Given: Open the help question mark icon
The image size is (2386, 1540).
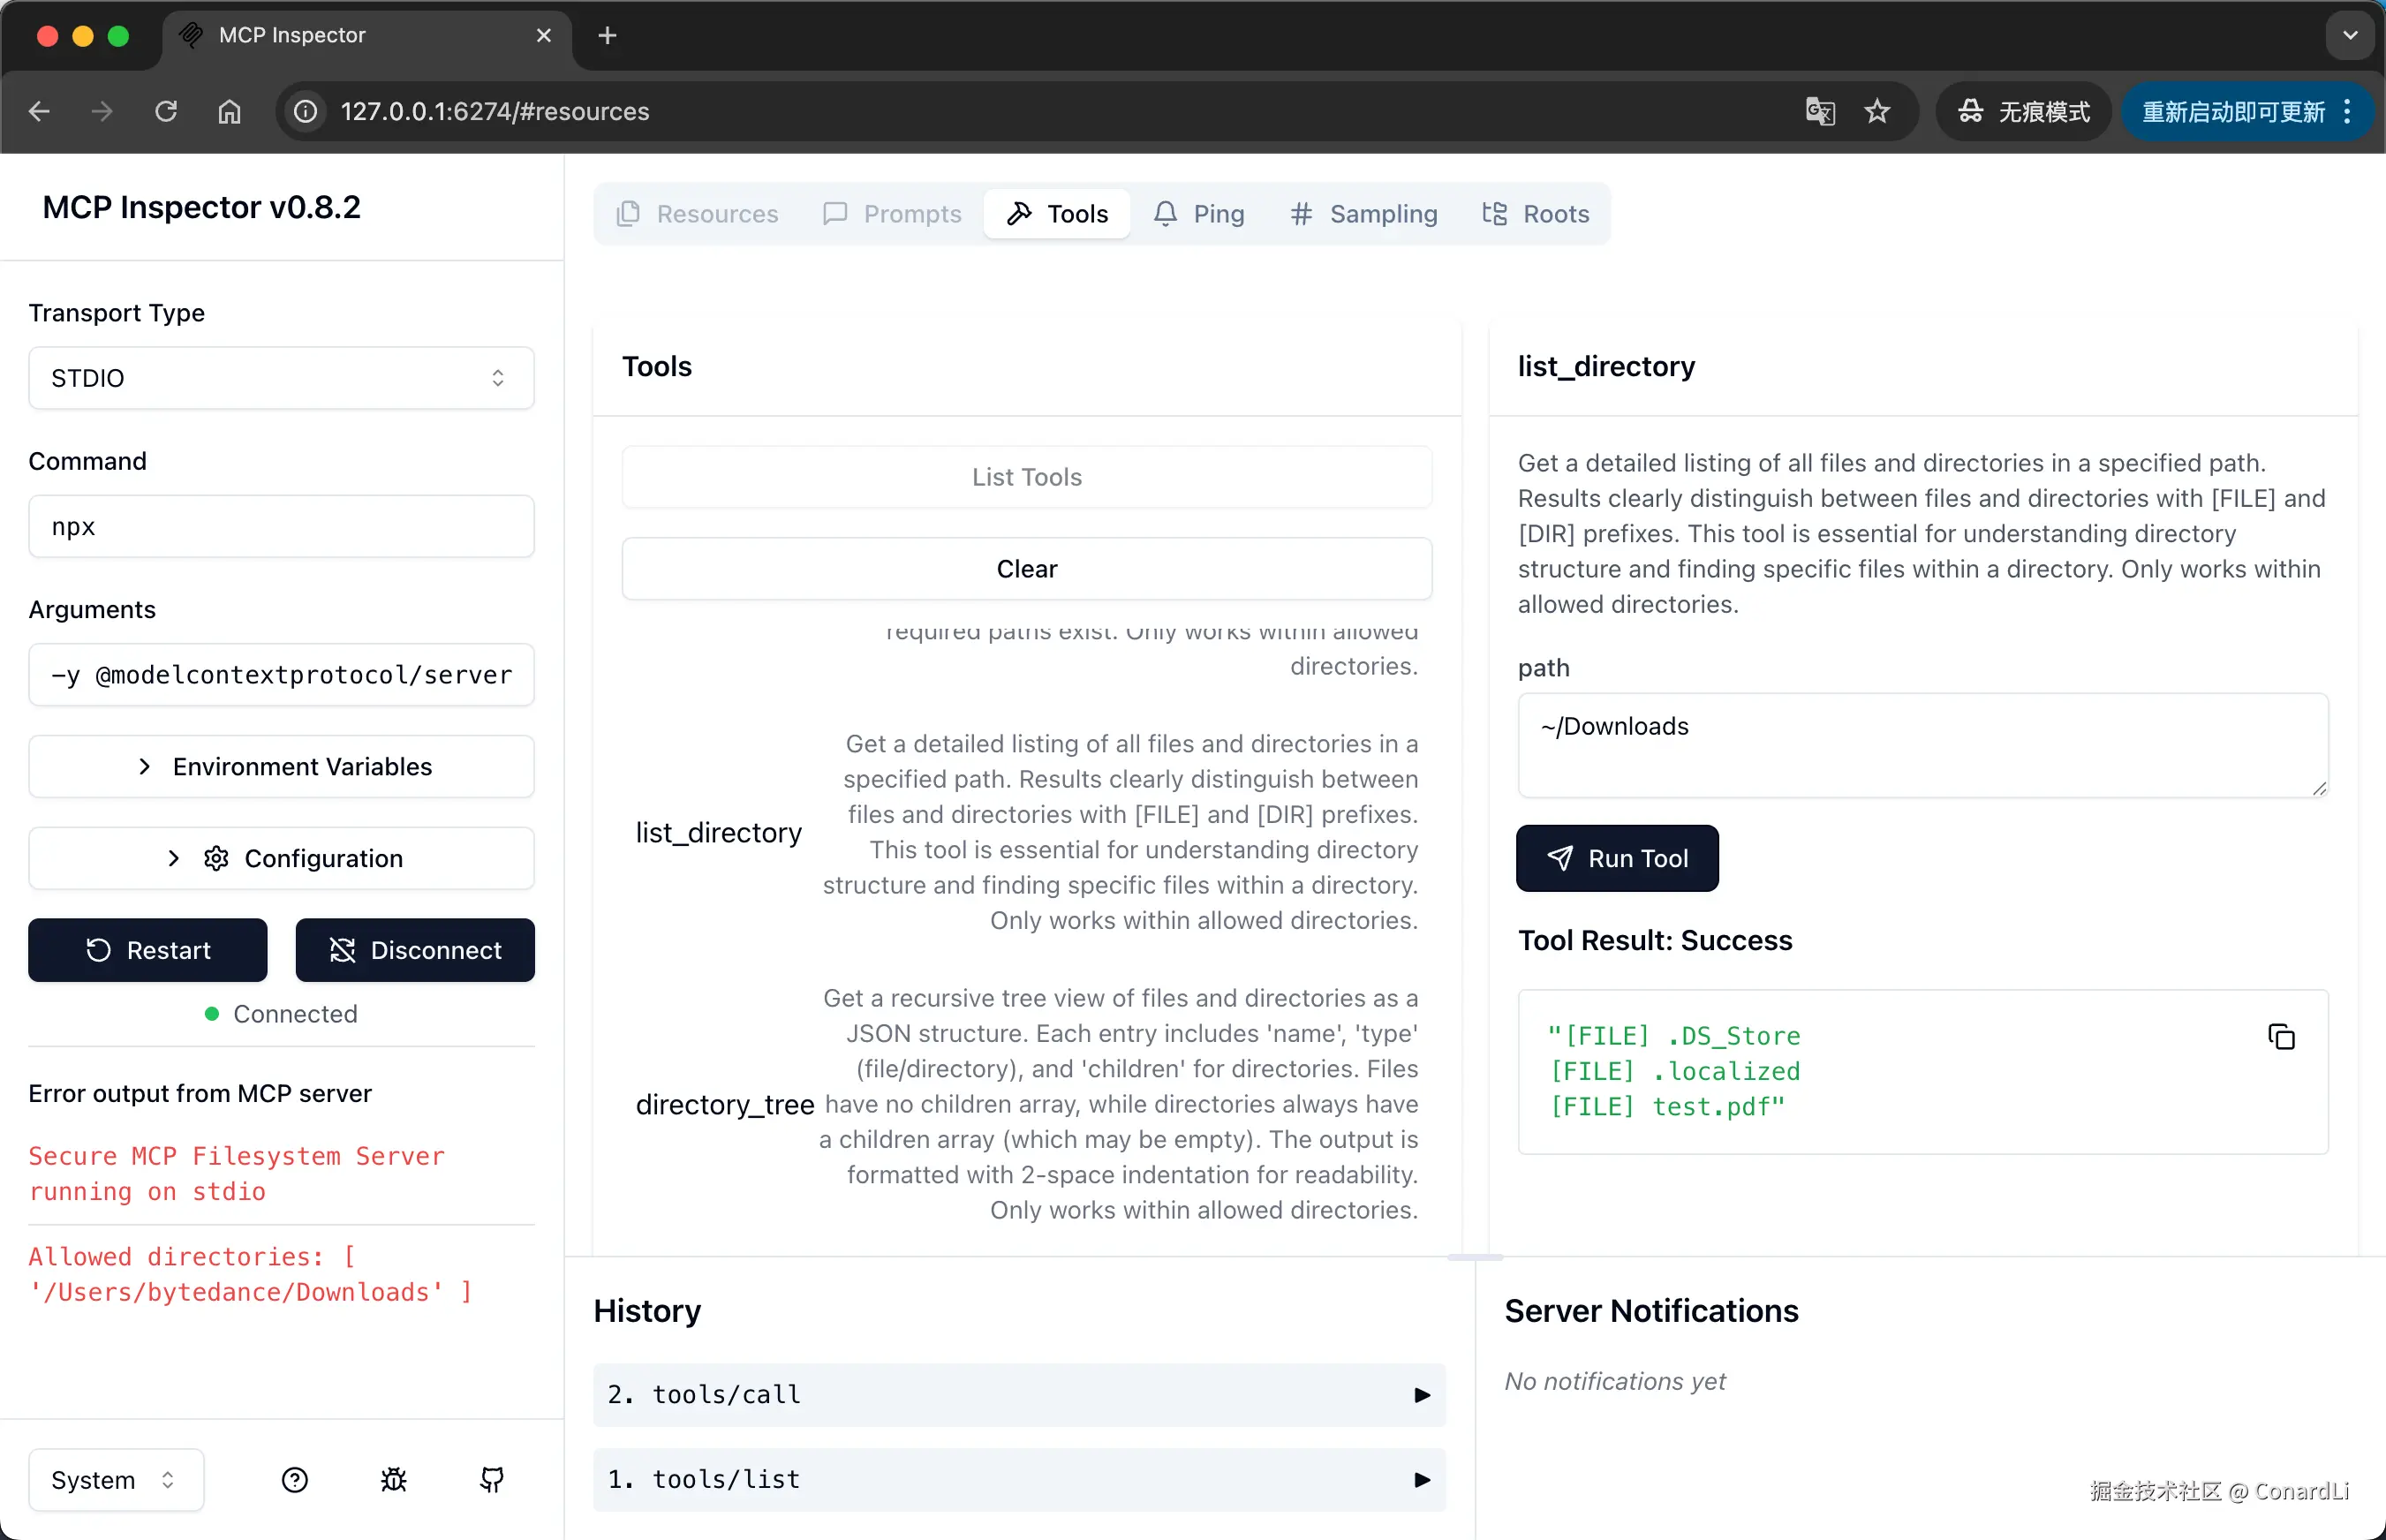Looking at the screenshot, I should [x=294, y=1479].
